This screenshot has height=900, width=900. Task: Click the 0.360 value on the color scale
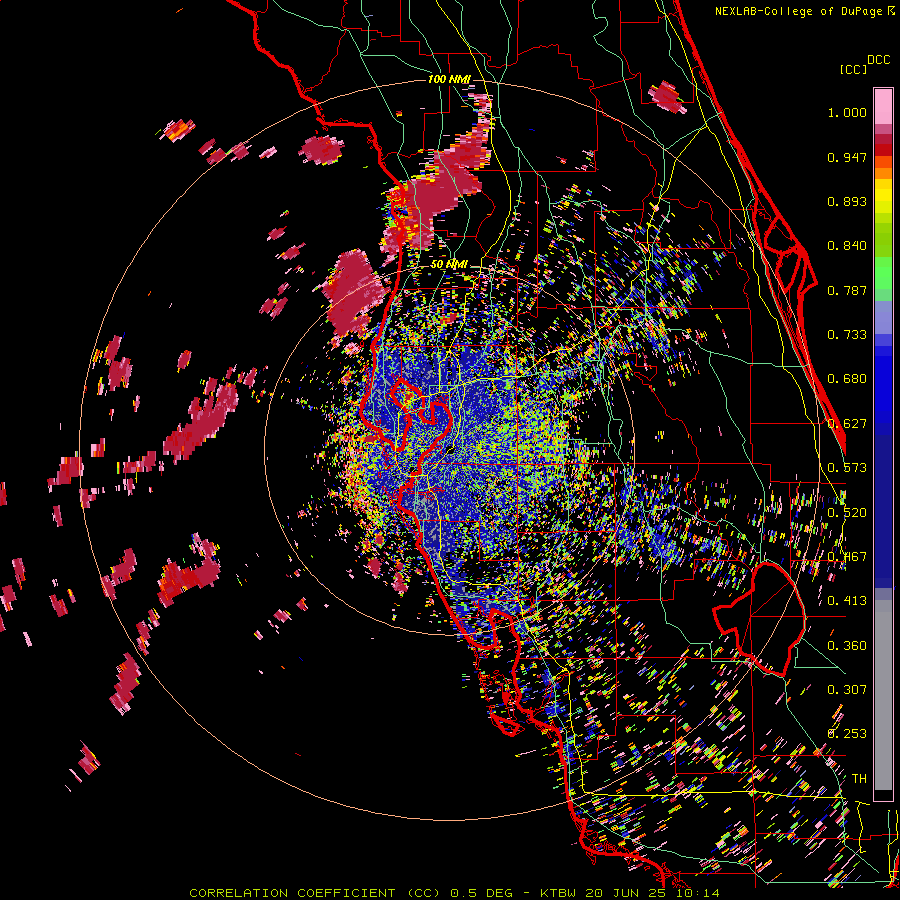[x=847, y=646]
